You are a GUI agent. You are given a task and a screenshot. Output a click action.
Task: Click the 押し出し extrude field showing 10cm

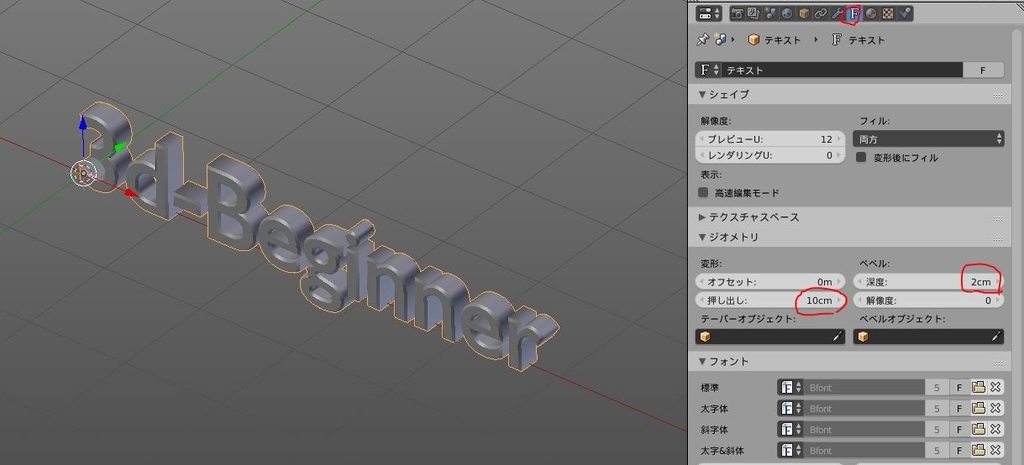tap(770, 300)
